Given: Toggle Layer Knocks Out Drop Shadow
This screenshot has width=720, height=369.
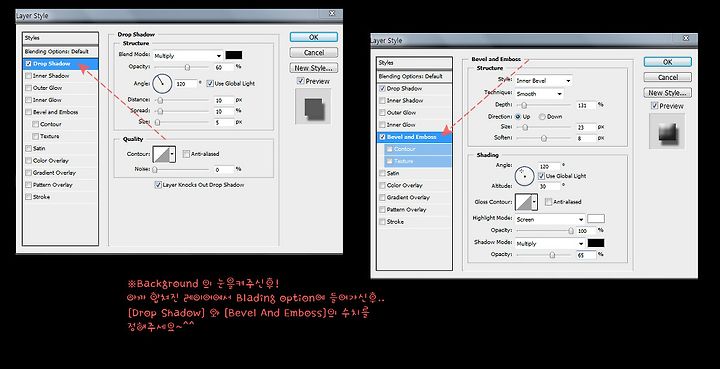Looking at the screenshot, I should [x=158, y=185].
